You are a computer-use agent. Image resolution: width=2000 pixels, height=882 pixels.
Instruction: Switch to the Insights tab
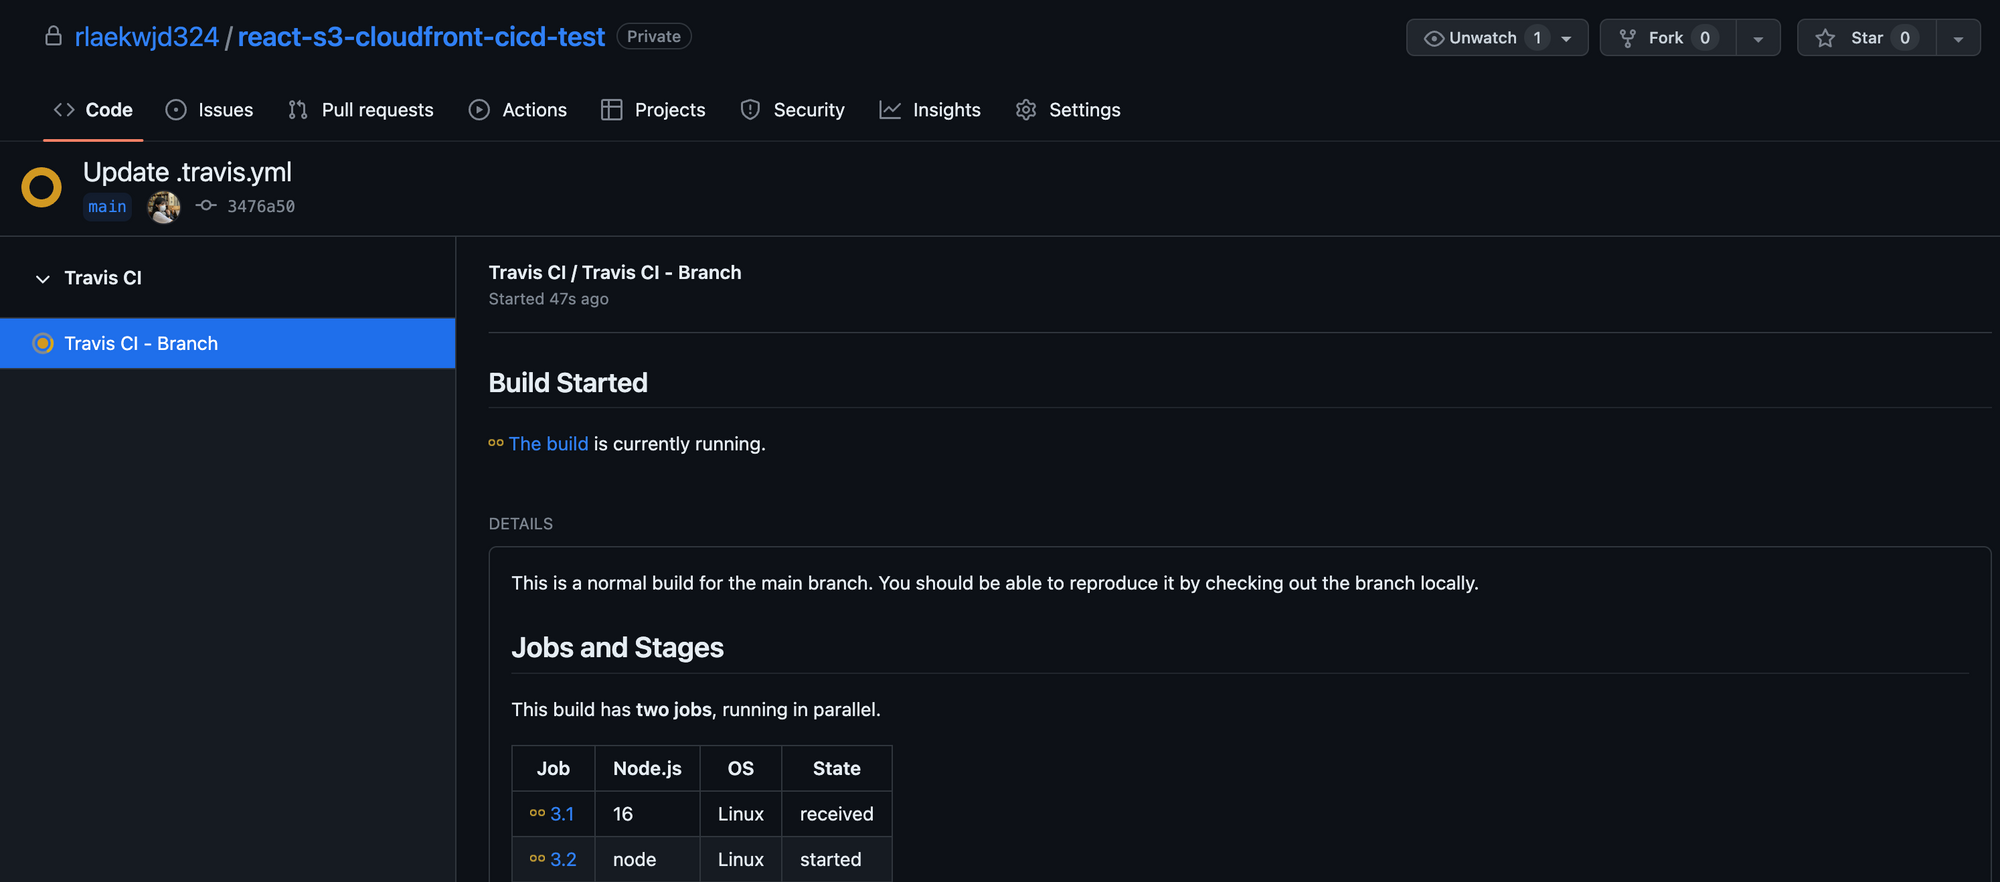coord(930,110)
